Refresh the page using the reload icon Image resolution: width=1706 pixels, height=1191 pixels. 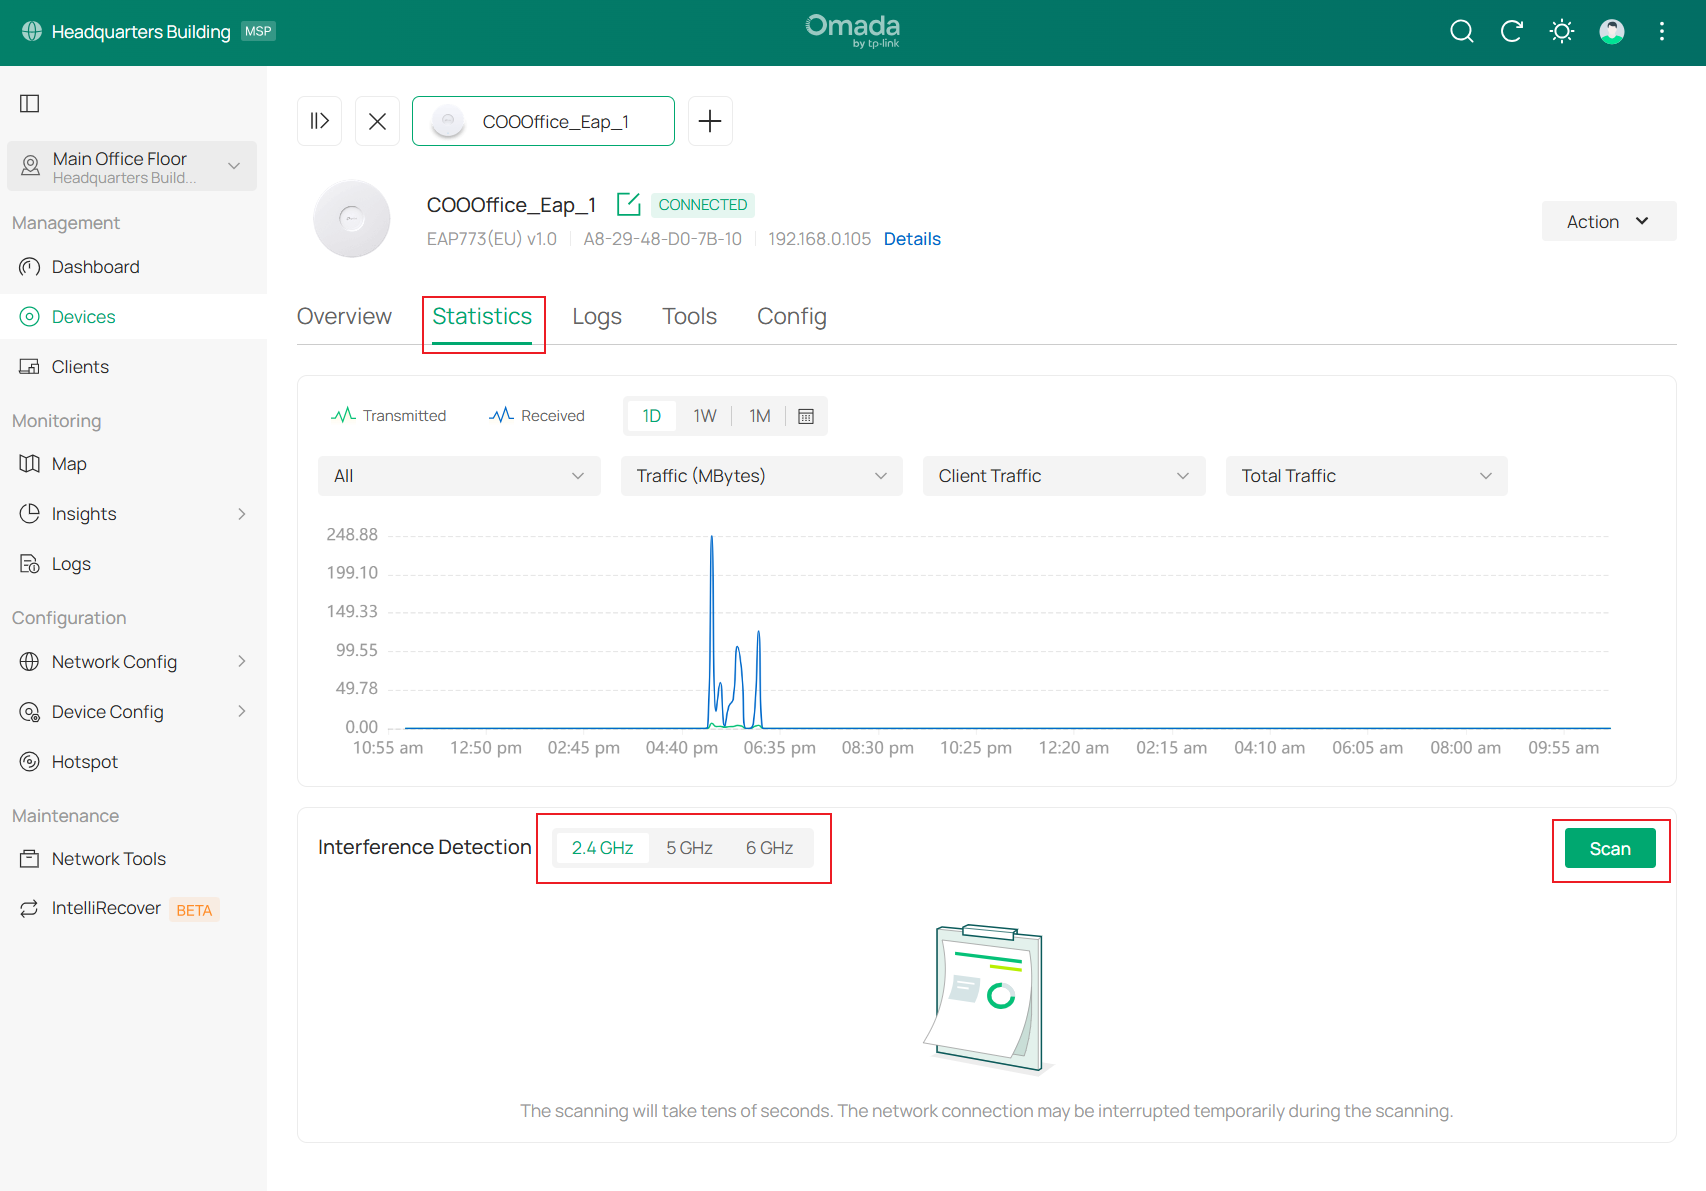[x=1511, y=31]
